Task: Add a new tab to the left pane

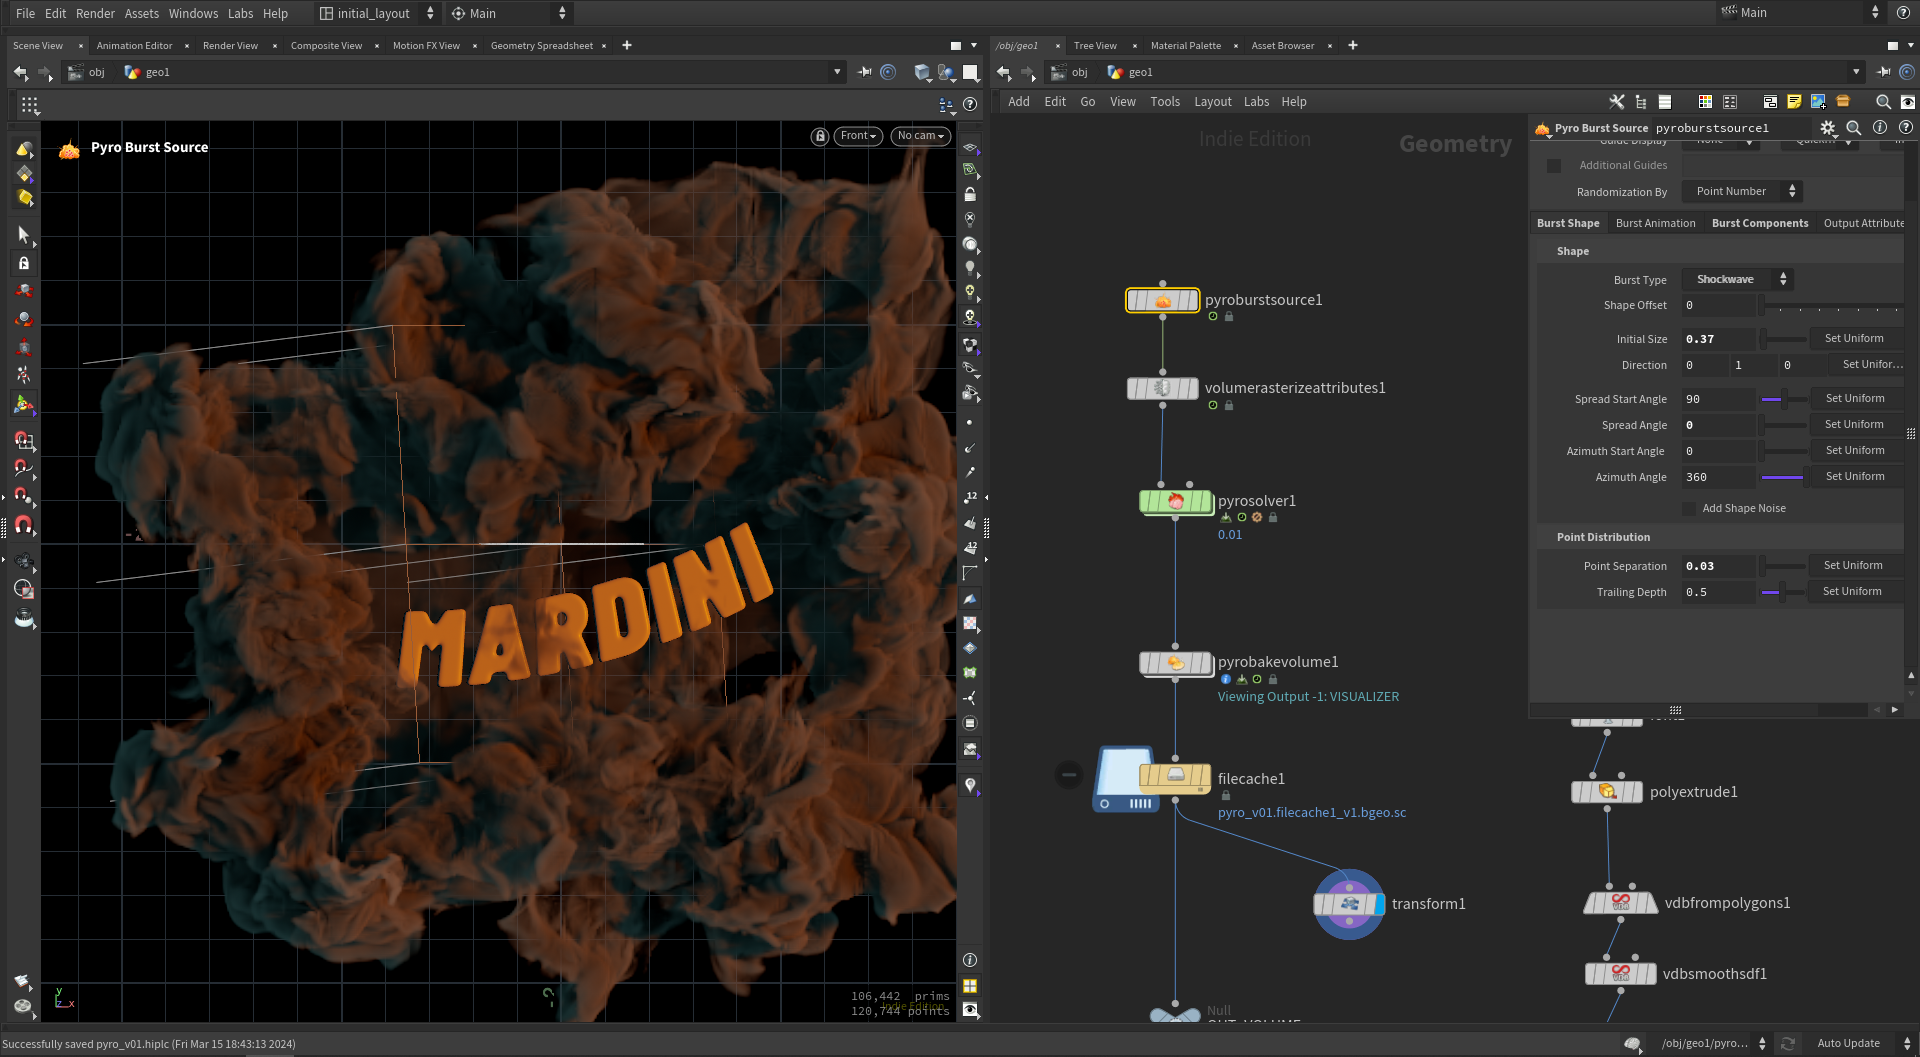Action: click(x=627, y=45)
